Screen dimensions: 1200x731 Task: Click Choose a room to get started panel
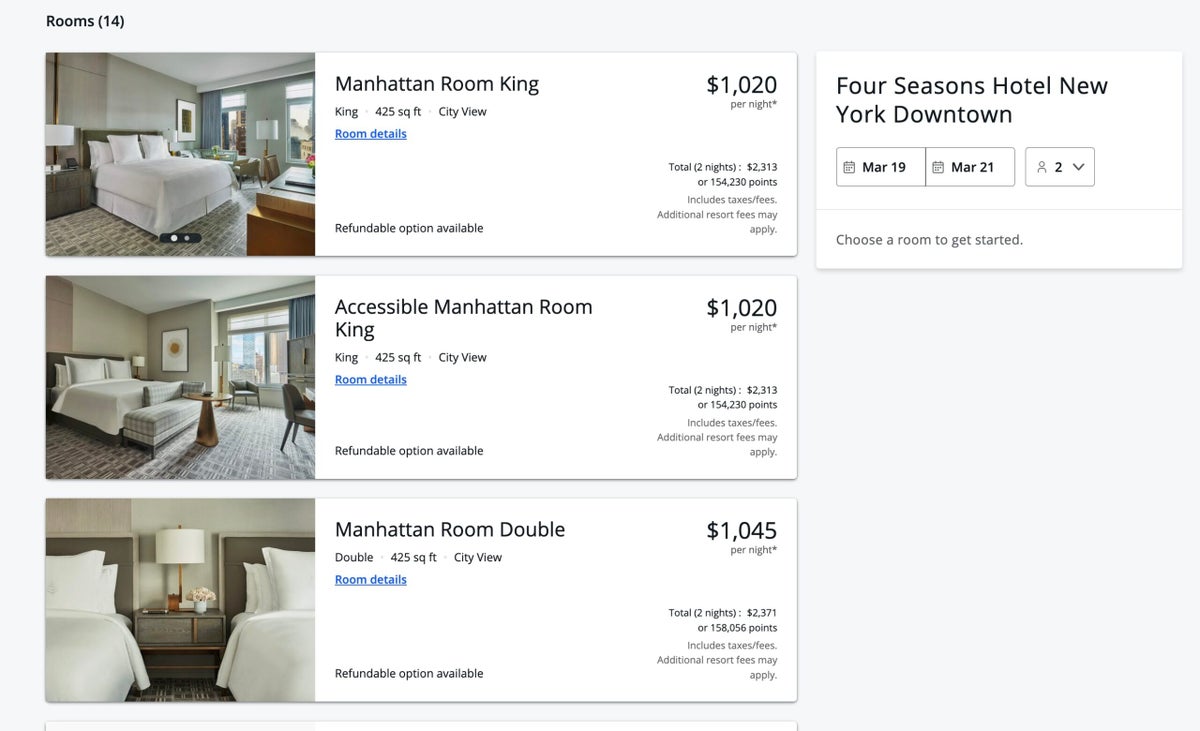coord(928,239)
